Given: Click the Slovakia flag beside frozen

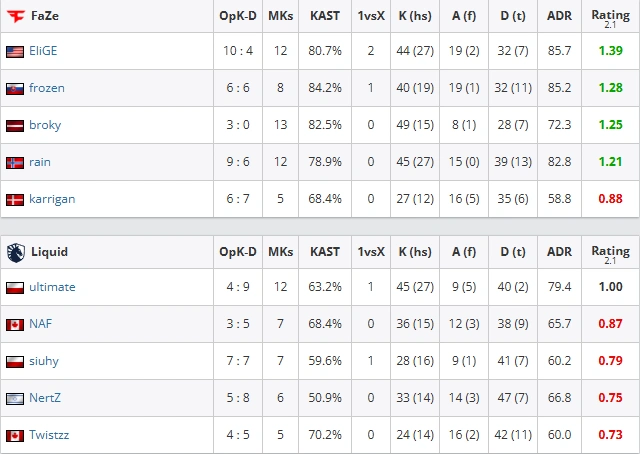Looking at the screenshot, I should 15,89.
